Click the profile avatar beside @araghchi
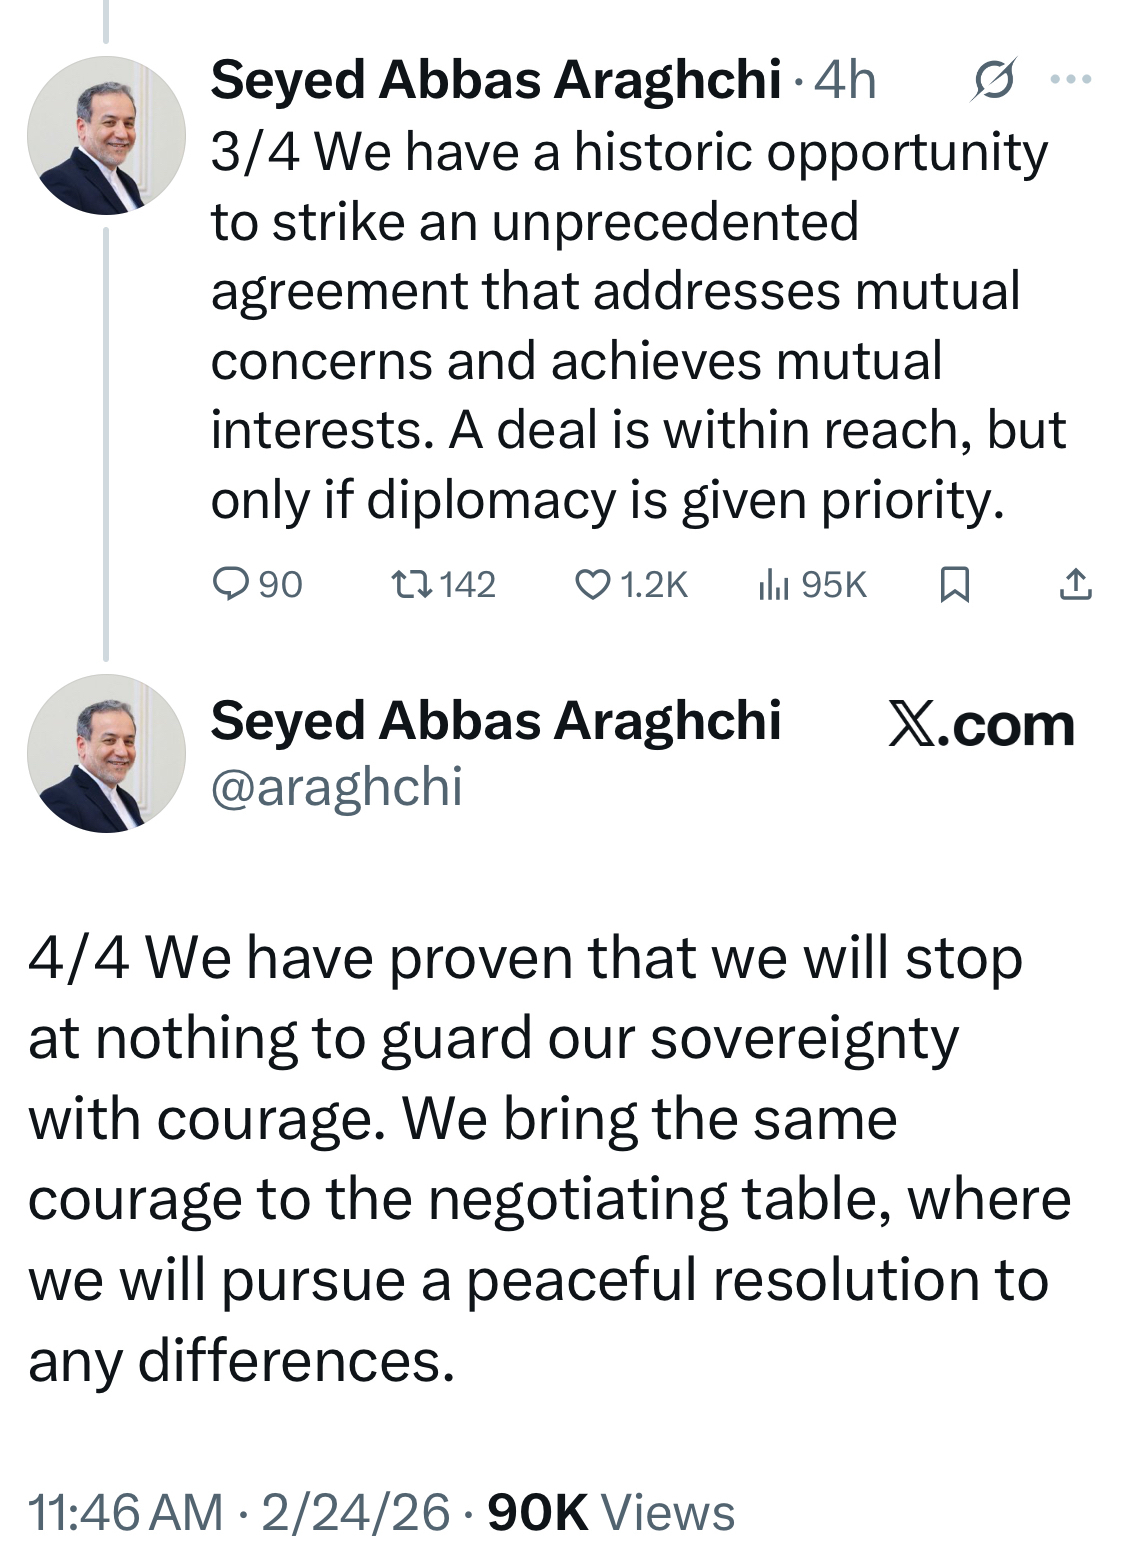 [x=106, y=753]
